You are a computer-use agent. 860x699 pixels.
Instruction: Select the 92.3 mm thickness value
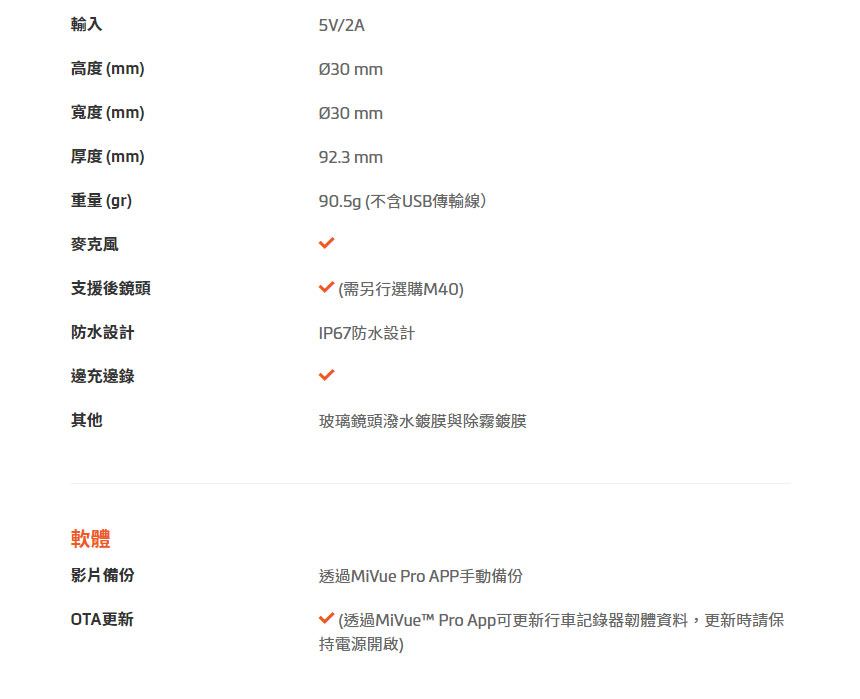(x=351, y=157)
